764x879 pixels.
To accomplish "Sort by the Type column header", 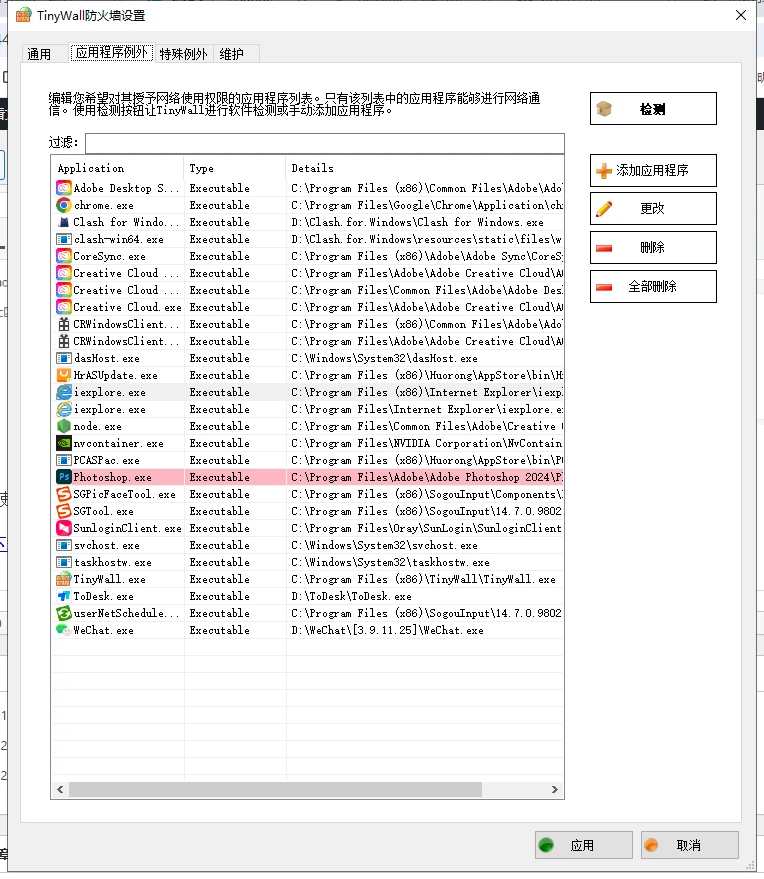I will click(235, 168).
